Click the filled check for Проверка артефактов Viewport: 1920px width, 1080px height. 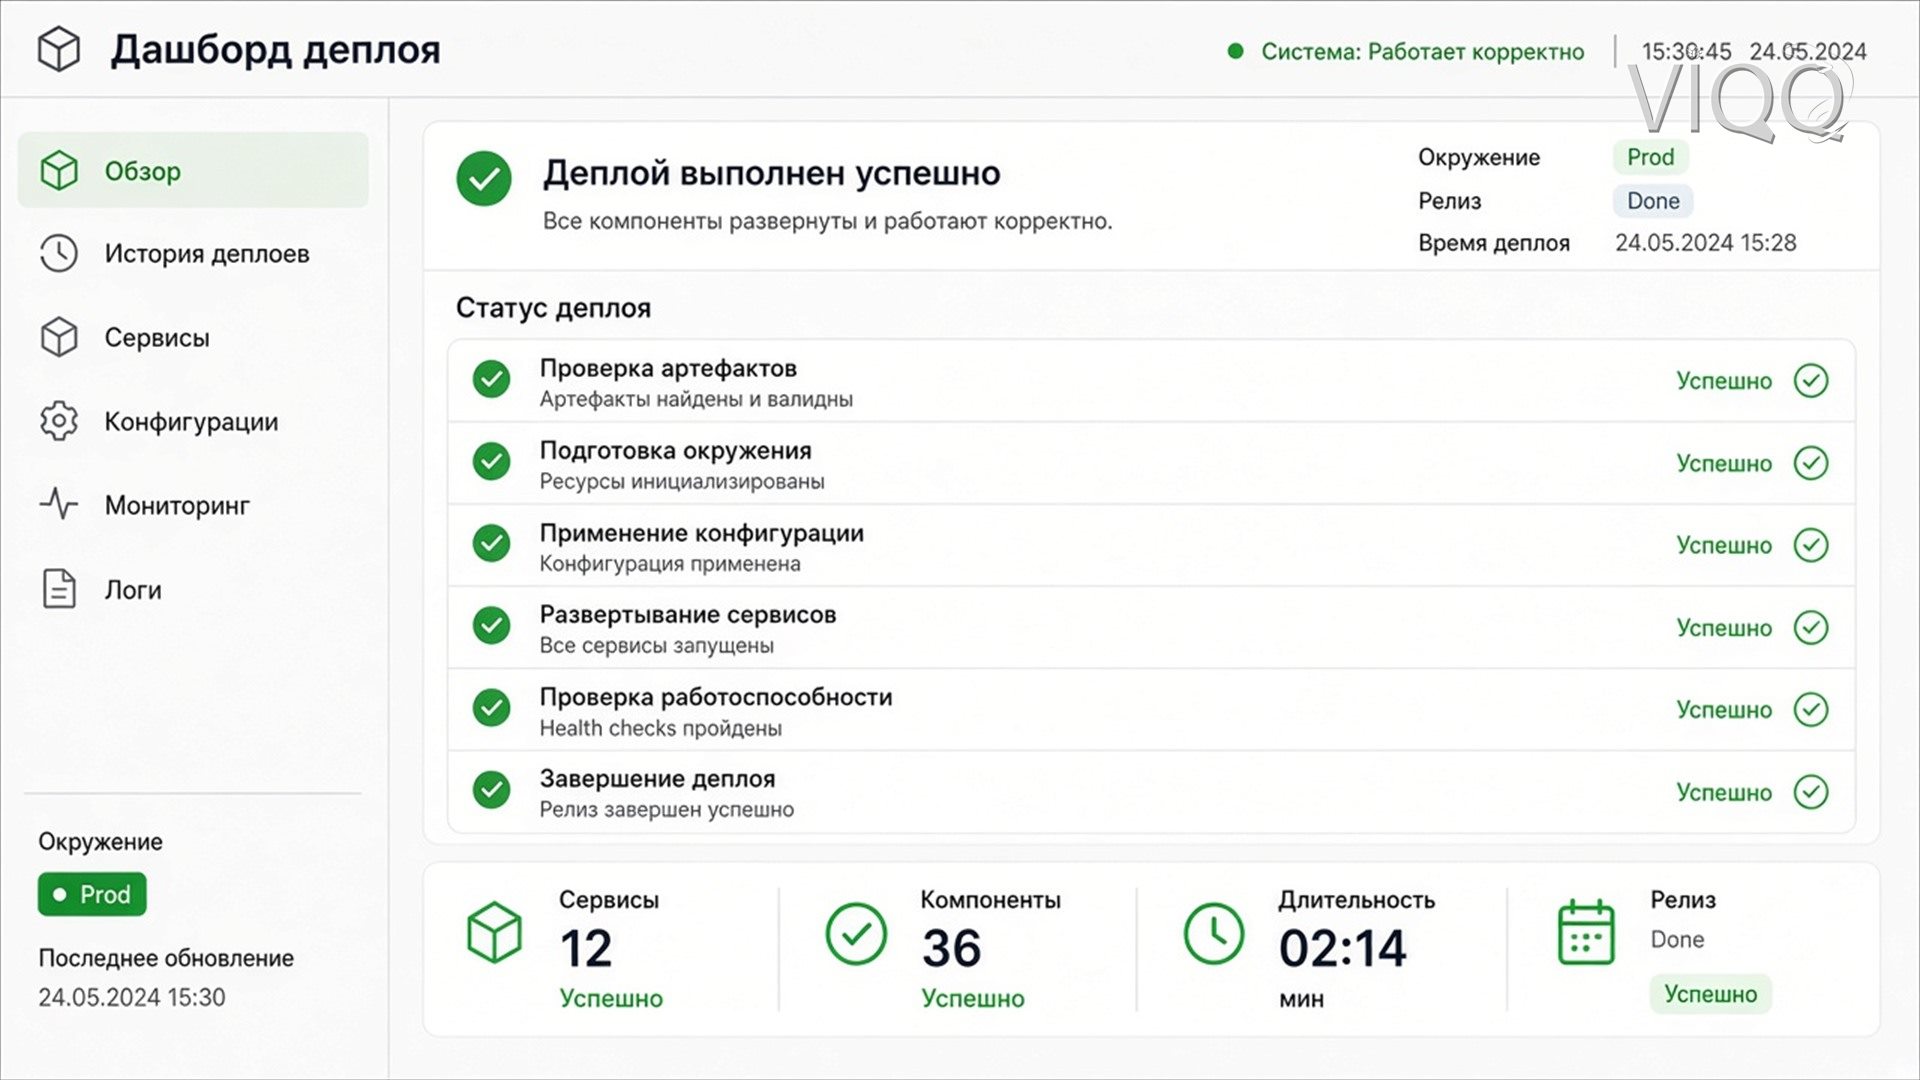point(491,380)
